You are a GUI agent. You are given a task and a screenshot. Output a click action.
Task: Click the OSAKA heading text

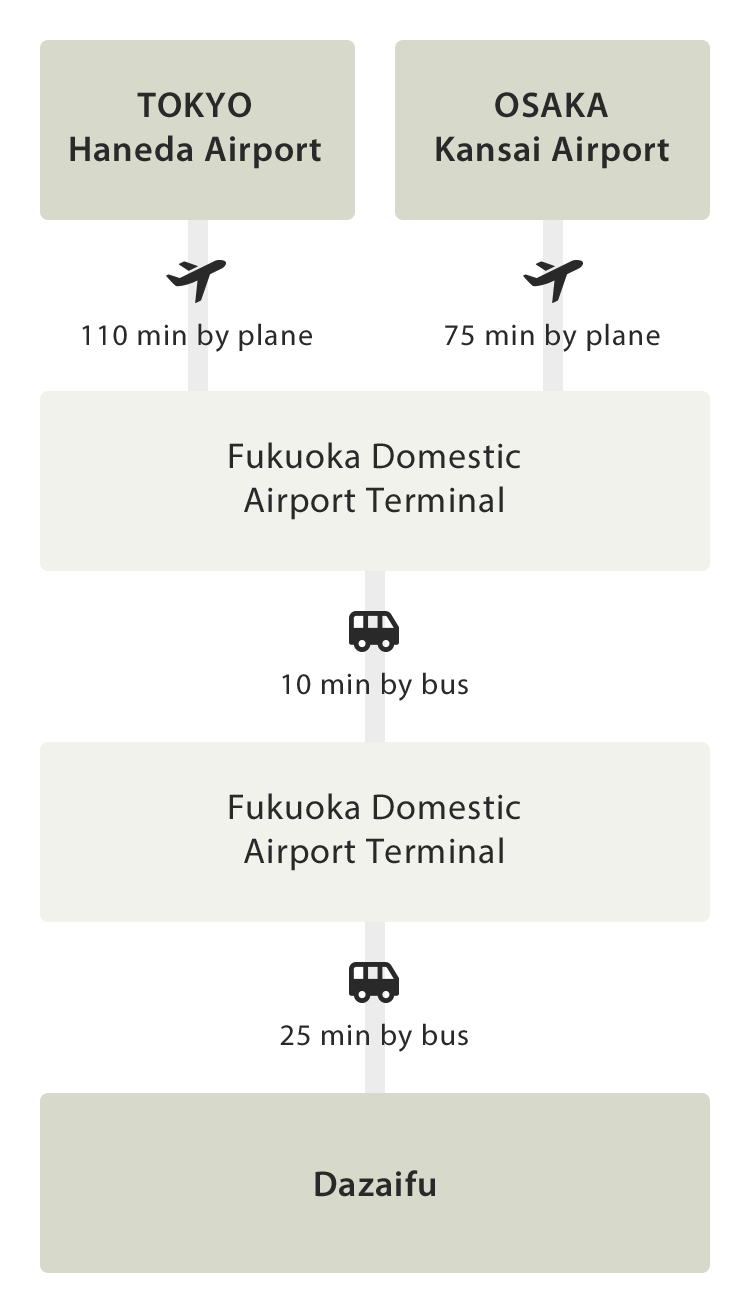tap(551, 105)
